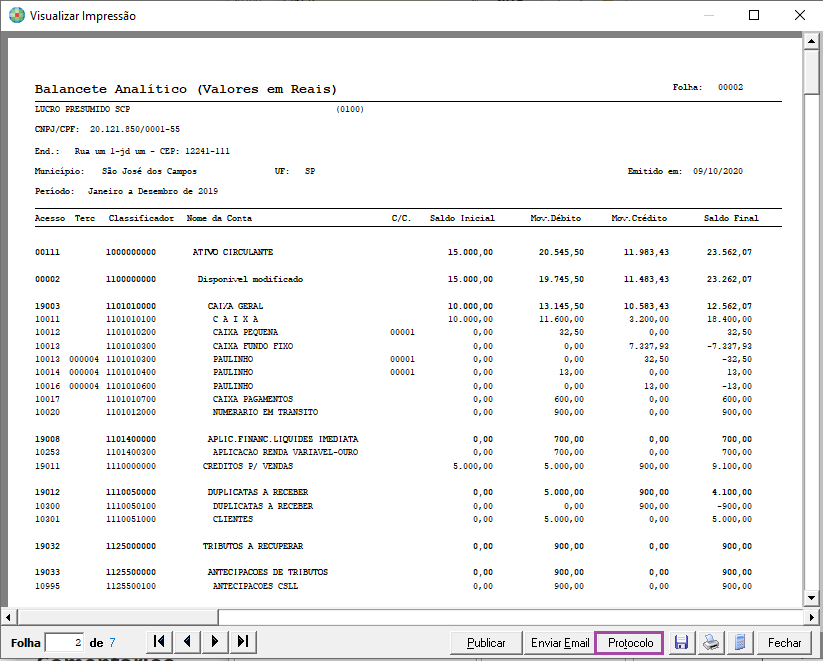
Task: Click the saldo final value 23.562,07
Action: [x=729, y=252]
